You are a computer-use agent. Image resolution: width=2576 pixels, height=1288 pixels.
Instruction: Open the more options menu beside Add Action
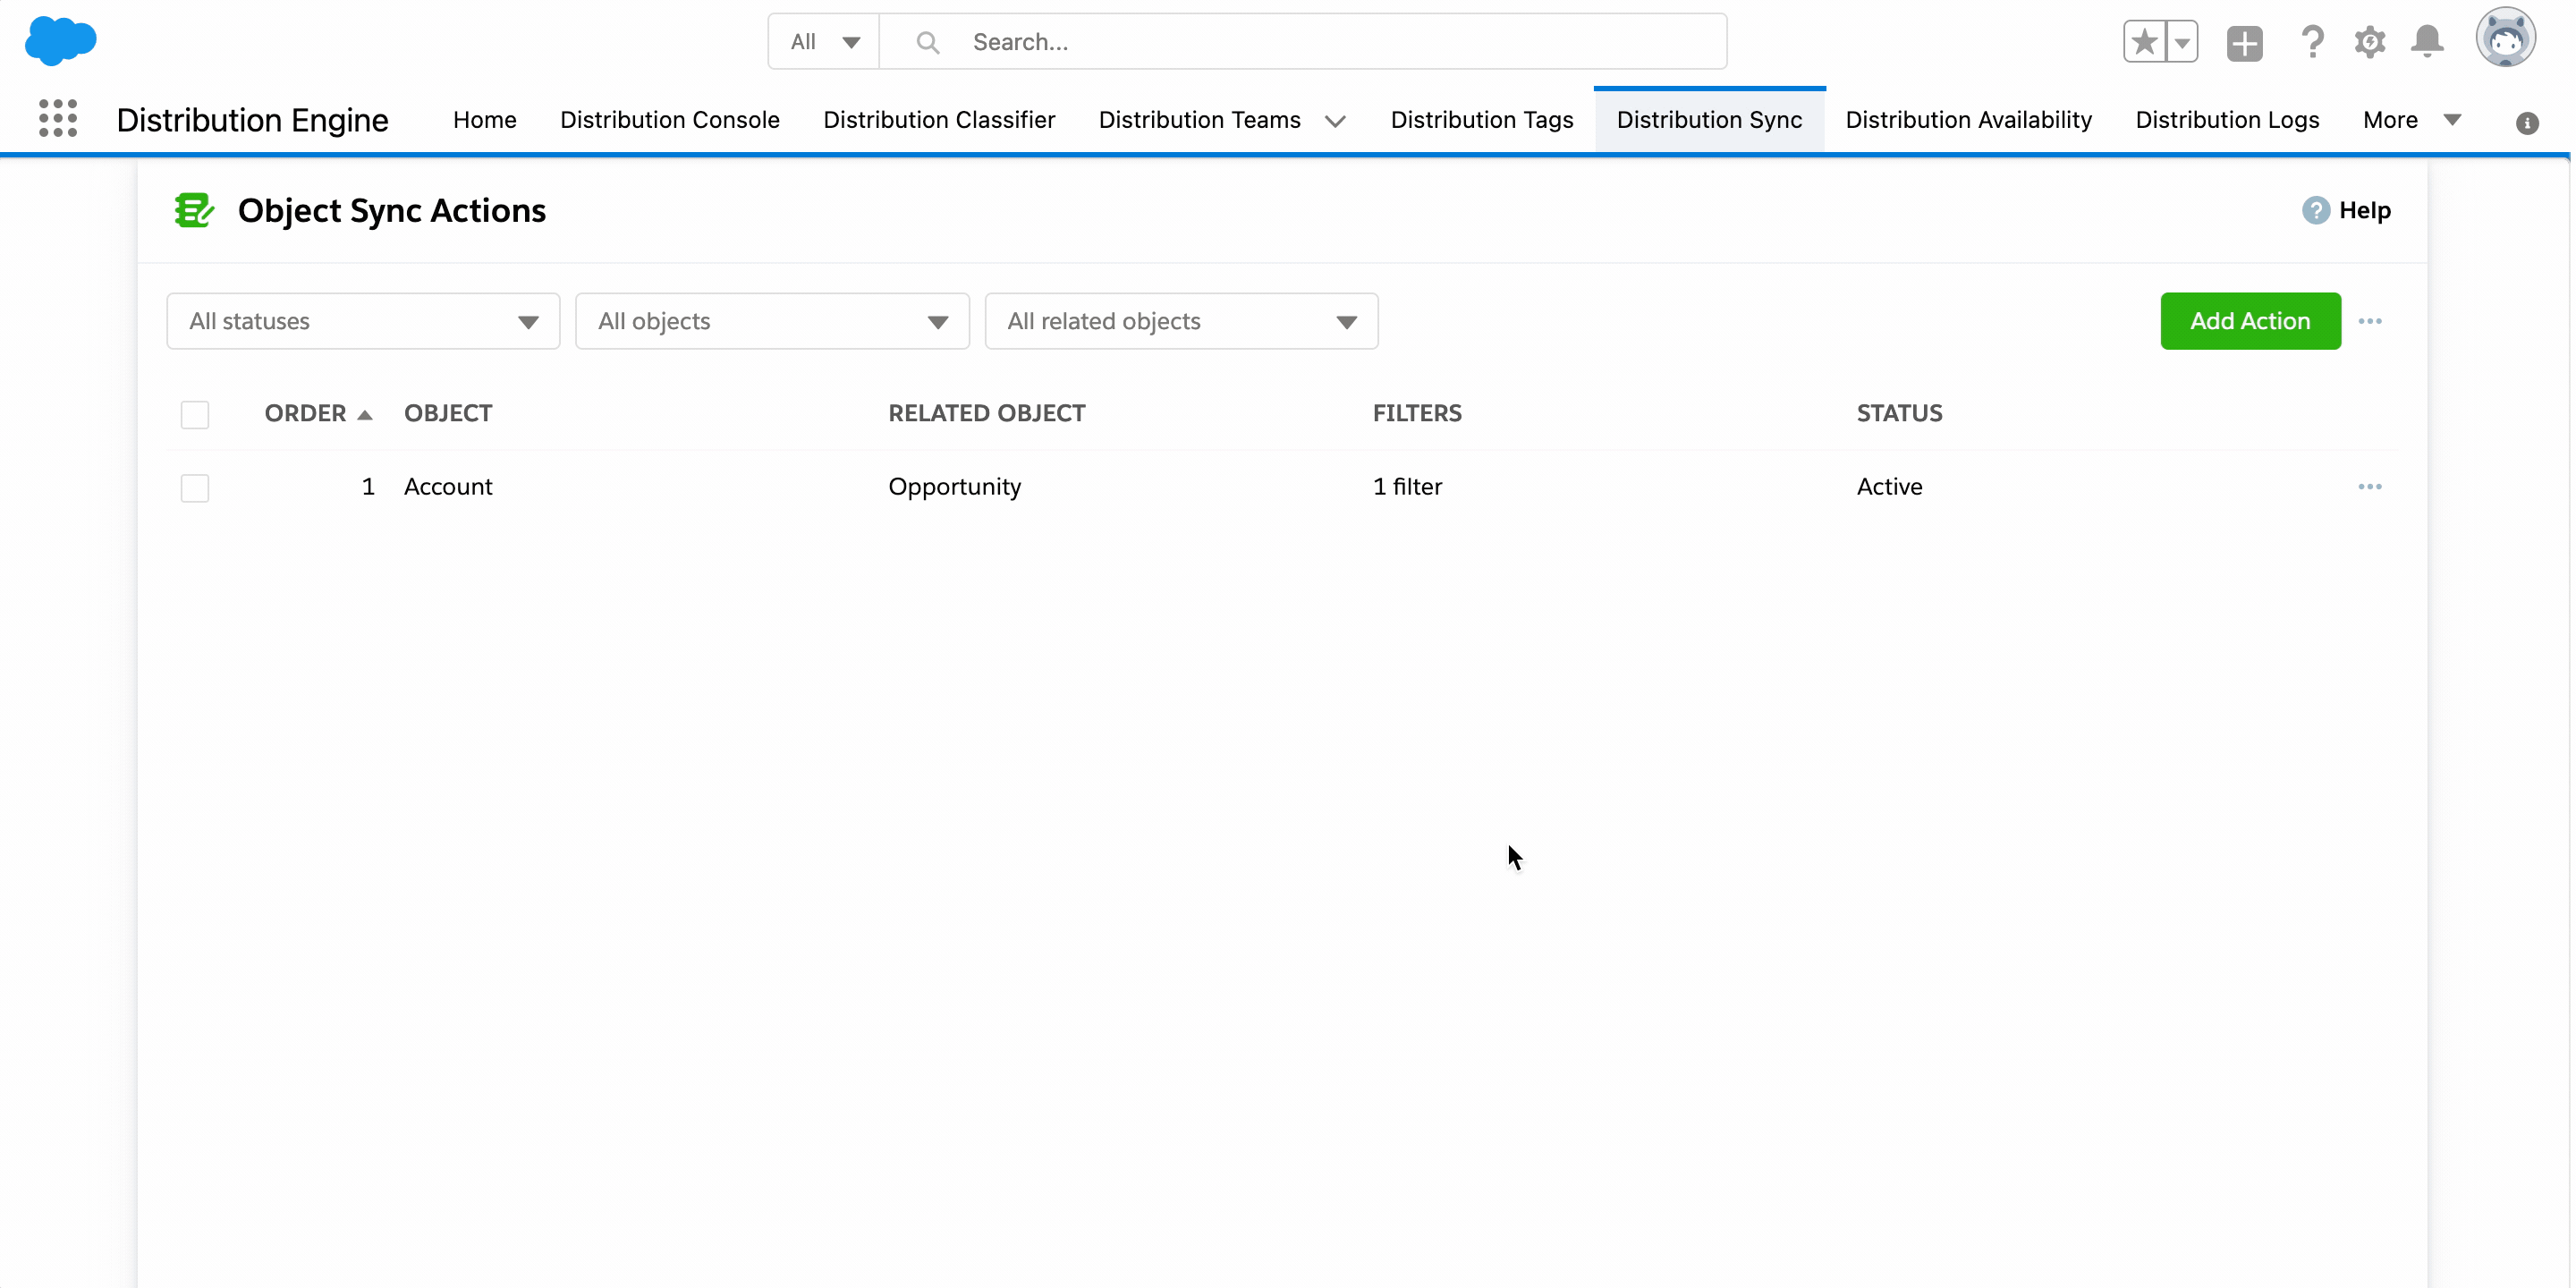pos(2369,321)
